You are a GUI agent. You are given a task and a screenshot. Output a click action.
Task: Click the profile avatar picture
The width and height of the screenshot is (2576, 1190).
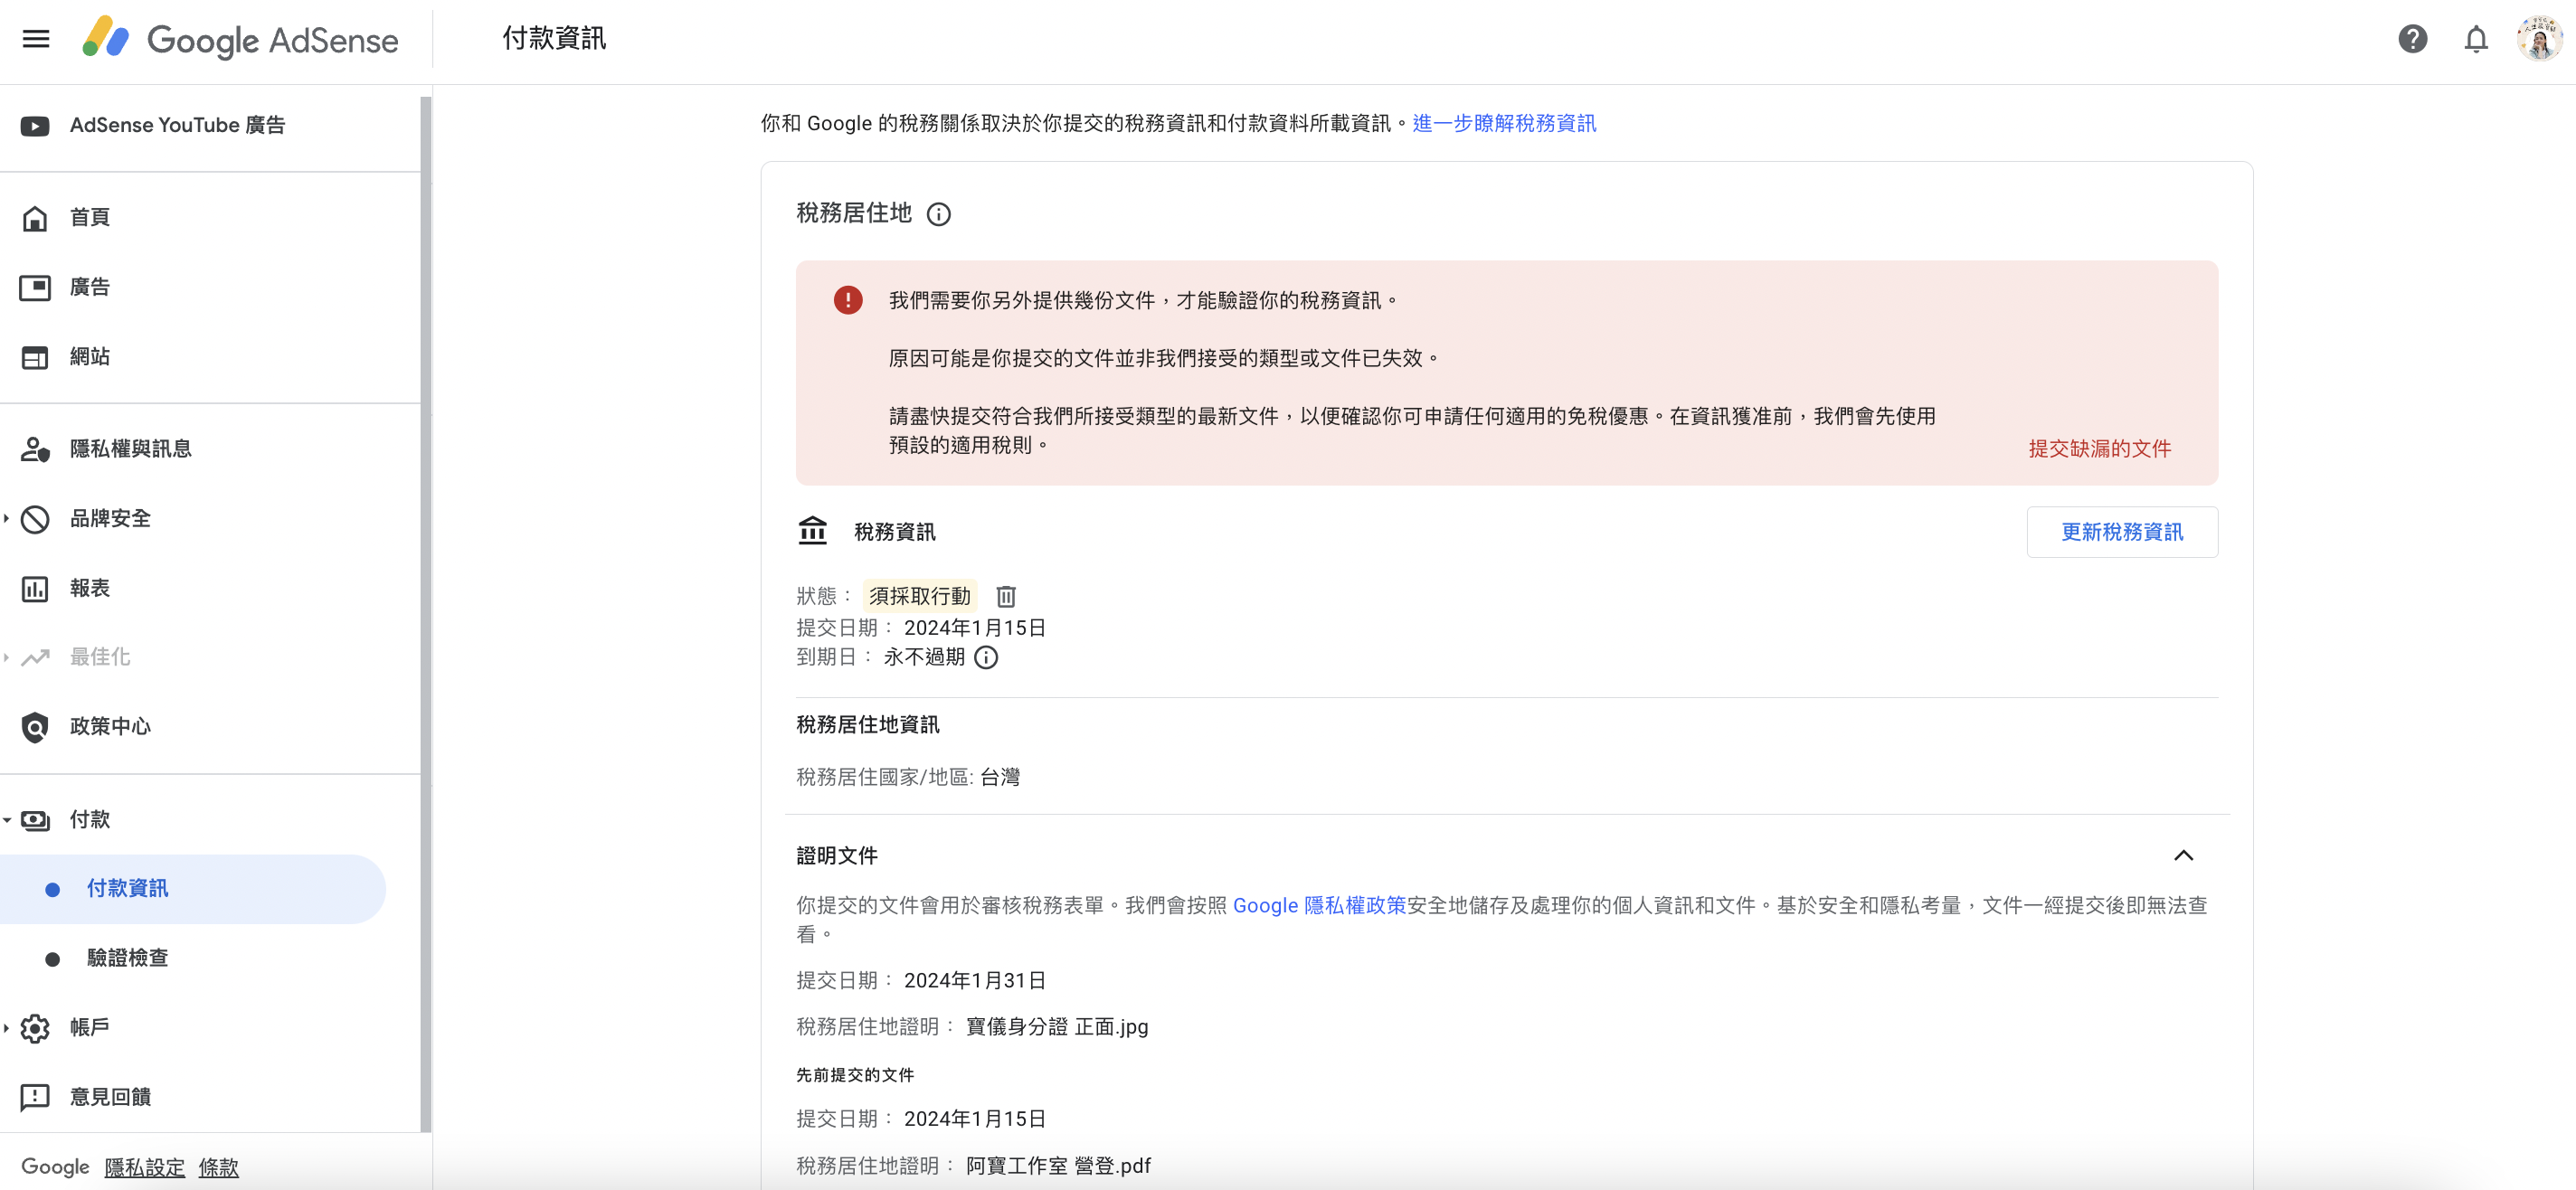pyautogui.click(x=2539, y=39)
